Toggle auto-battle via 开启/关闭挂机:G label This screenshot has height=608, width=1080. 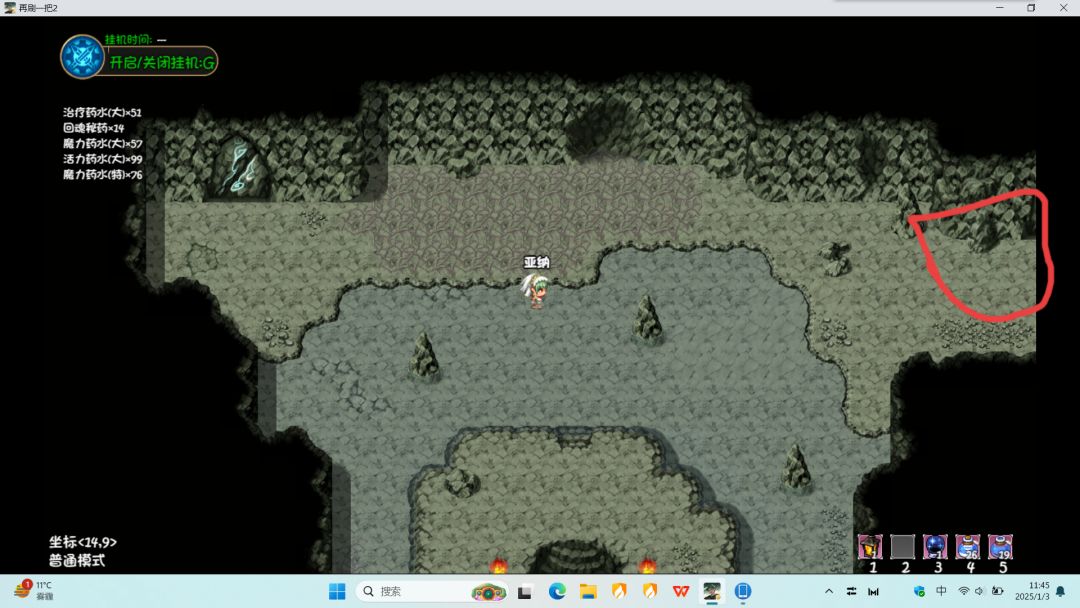(162, 63)
